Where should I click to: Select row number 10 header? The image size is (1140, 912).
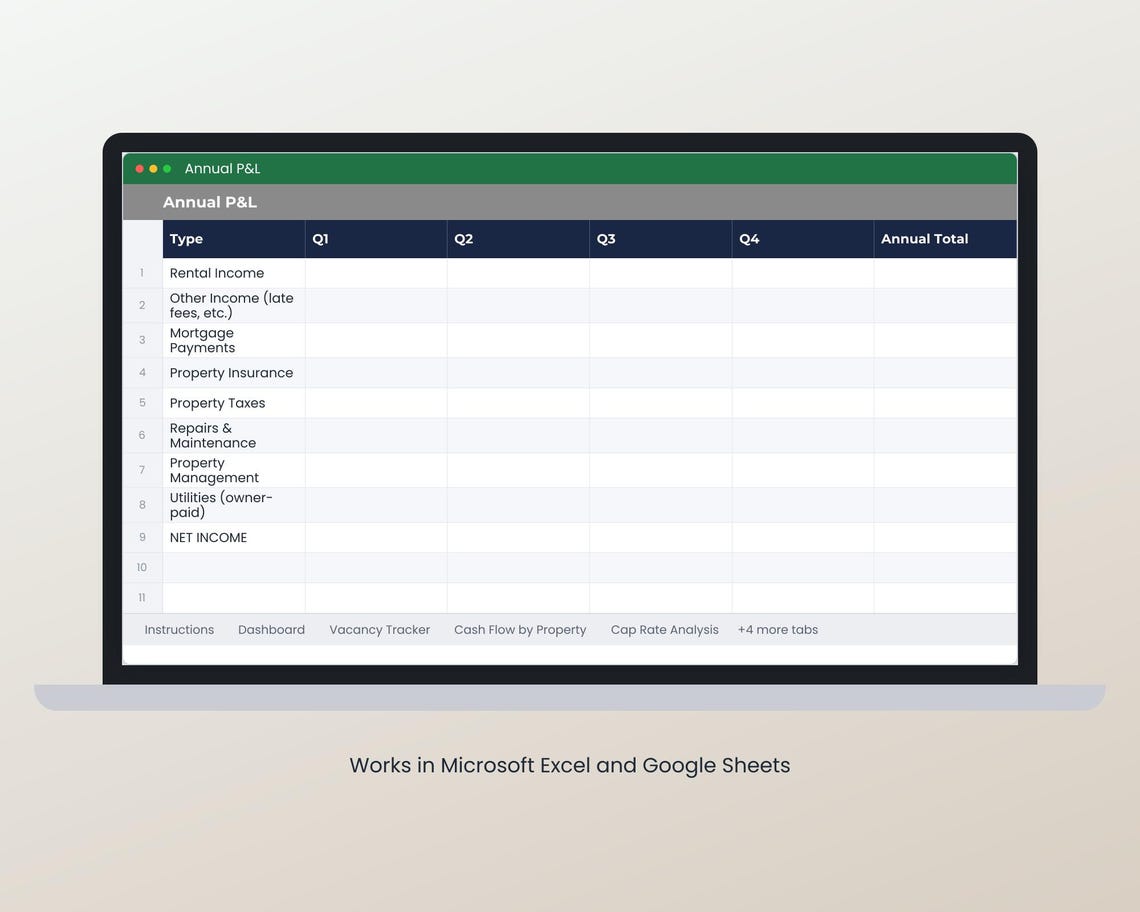click(x=142, y=567)
